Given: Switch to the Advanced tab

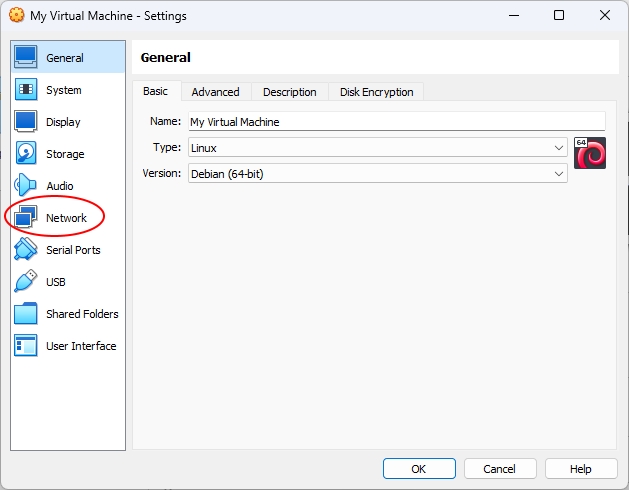Looking at the screenshot, I should tap(216, 92).
